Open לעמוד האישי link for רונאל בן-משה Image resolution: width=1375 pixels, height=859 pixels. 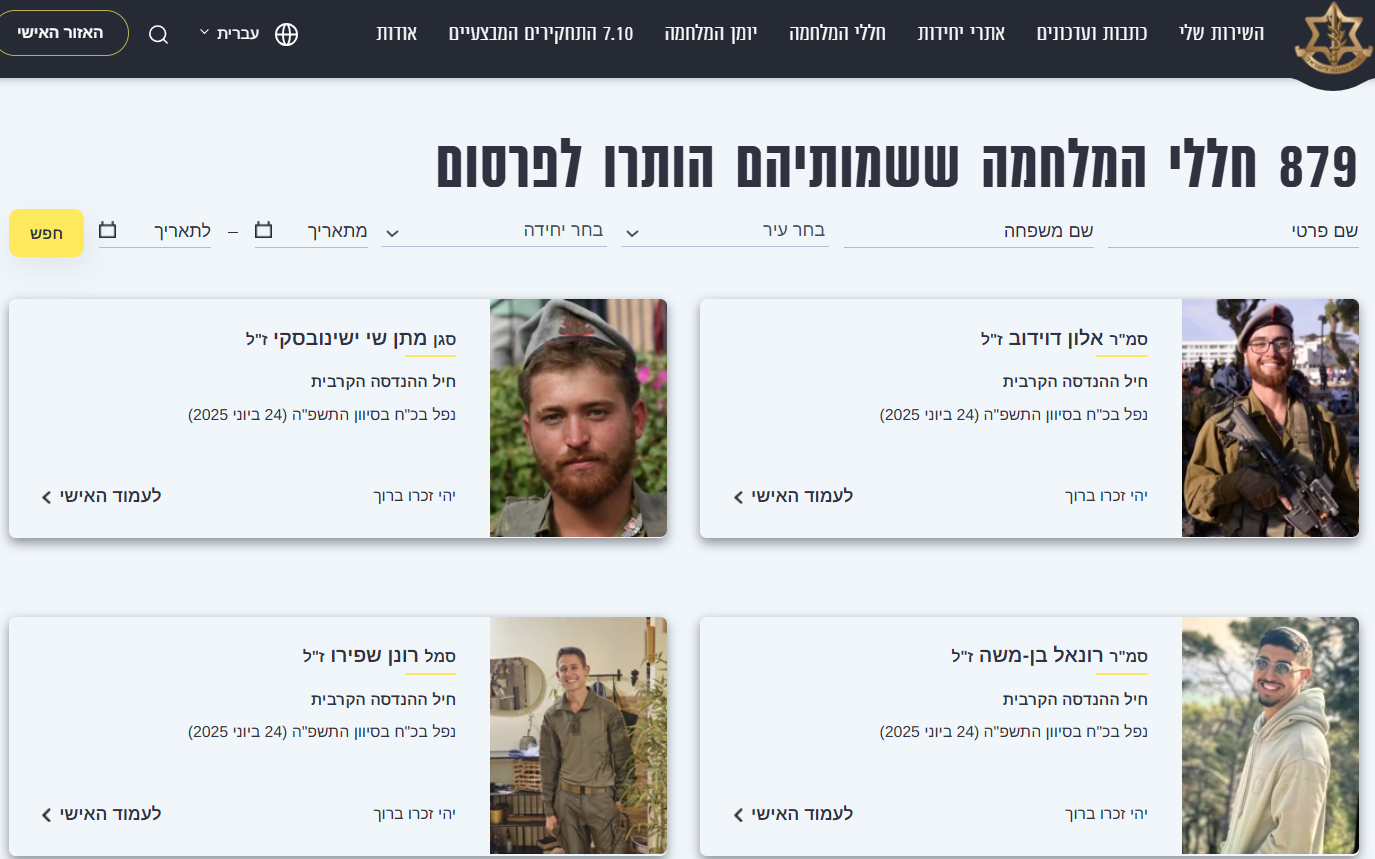tap(793, 814)
